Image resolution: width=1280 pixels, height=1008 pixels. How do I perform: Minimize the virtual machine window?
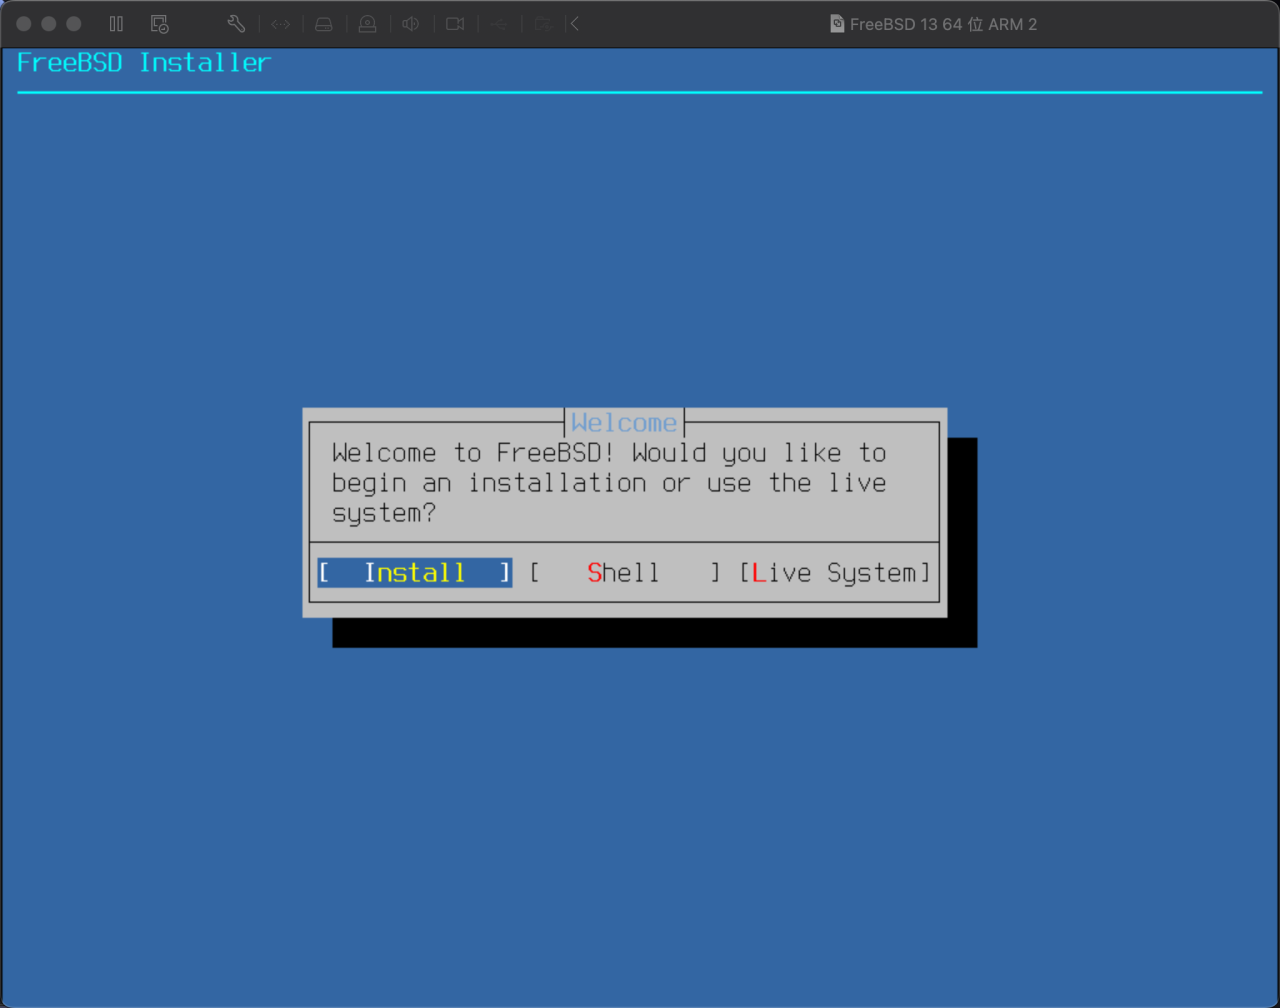coord(49,24)
